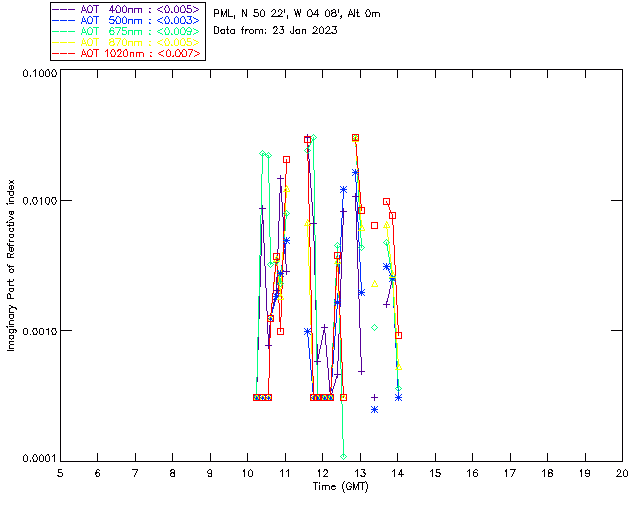This screenshot has height=512, width=640.
Task: Click the green diamond at 0.0001 minimum
Action: click(x=343, y=456)
